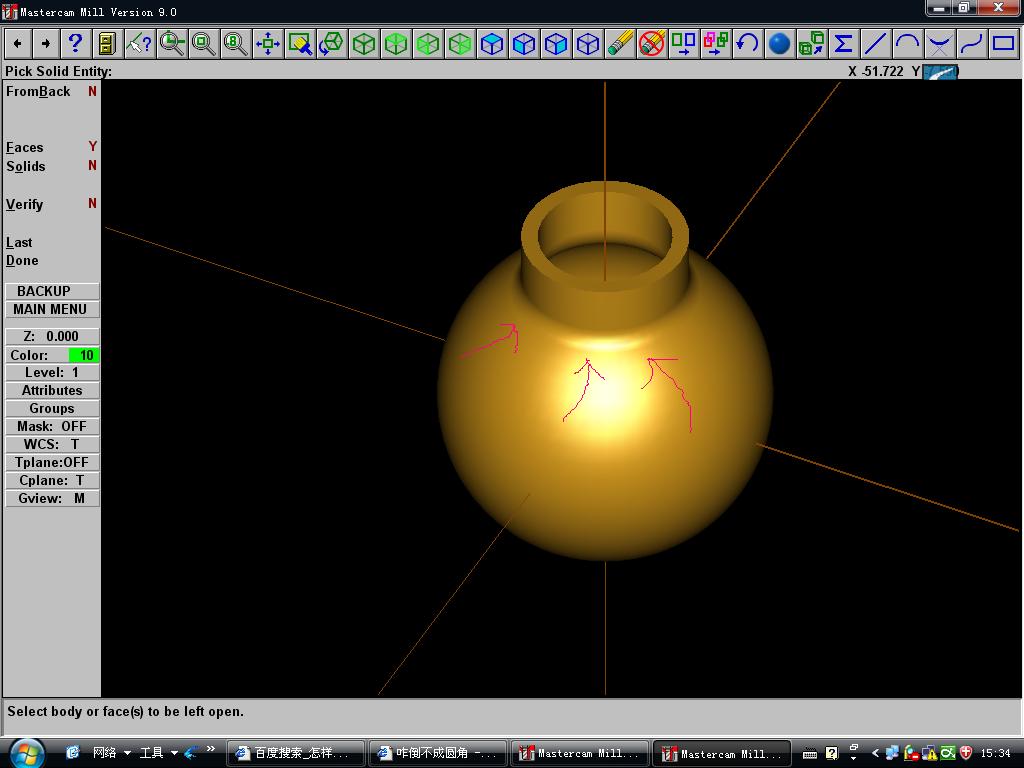Screen dimensions: 1024x768
Task: Select the Delete pencil eraser icon
Action: pyautogui.click(x=620, y=44)
